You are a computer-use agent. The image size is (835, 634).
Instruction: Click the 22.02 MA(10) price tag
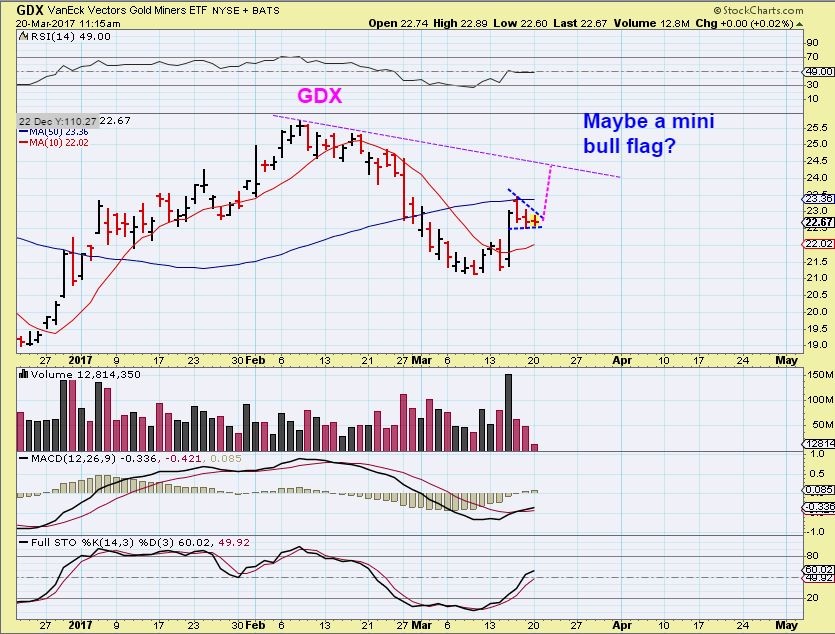pos(819,244)
